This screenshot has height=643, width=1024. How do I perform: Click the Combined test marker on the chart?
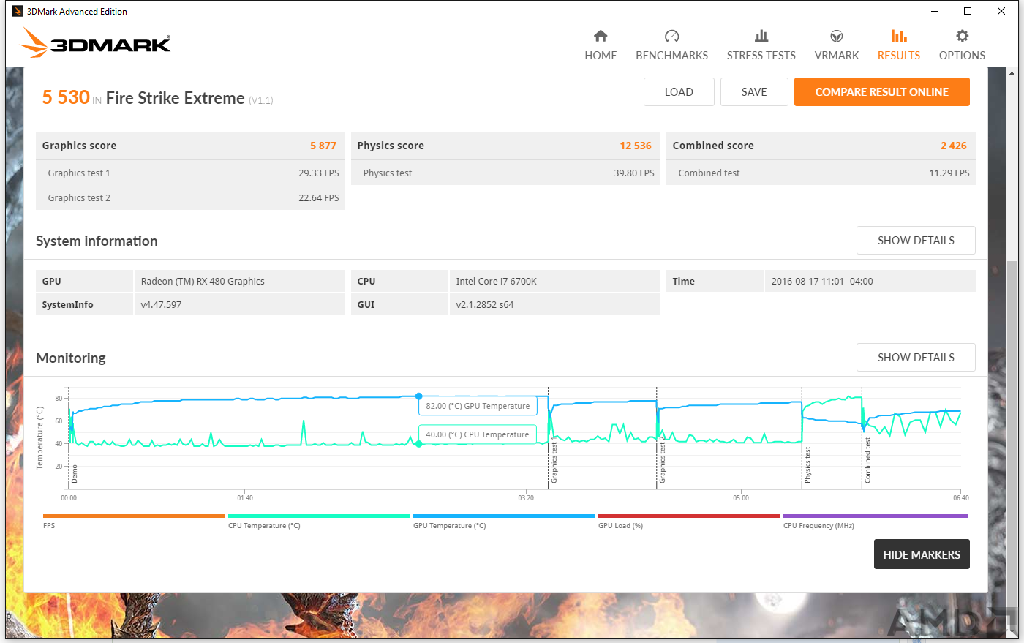pyautogui.click(x=867, y=460)
